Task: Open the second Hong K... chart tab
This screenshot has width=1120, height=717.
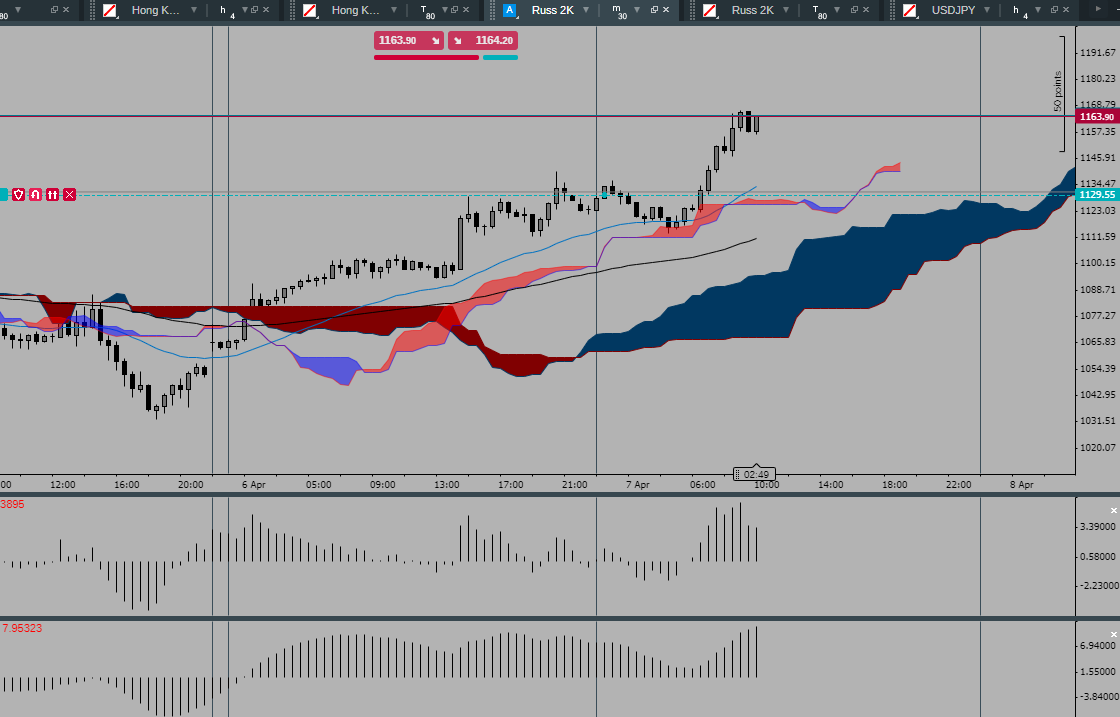Action: click(355, 10)
